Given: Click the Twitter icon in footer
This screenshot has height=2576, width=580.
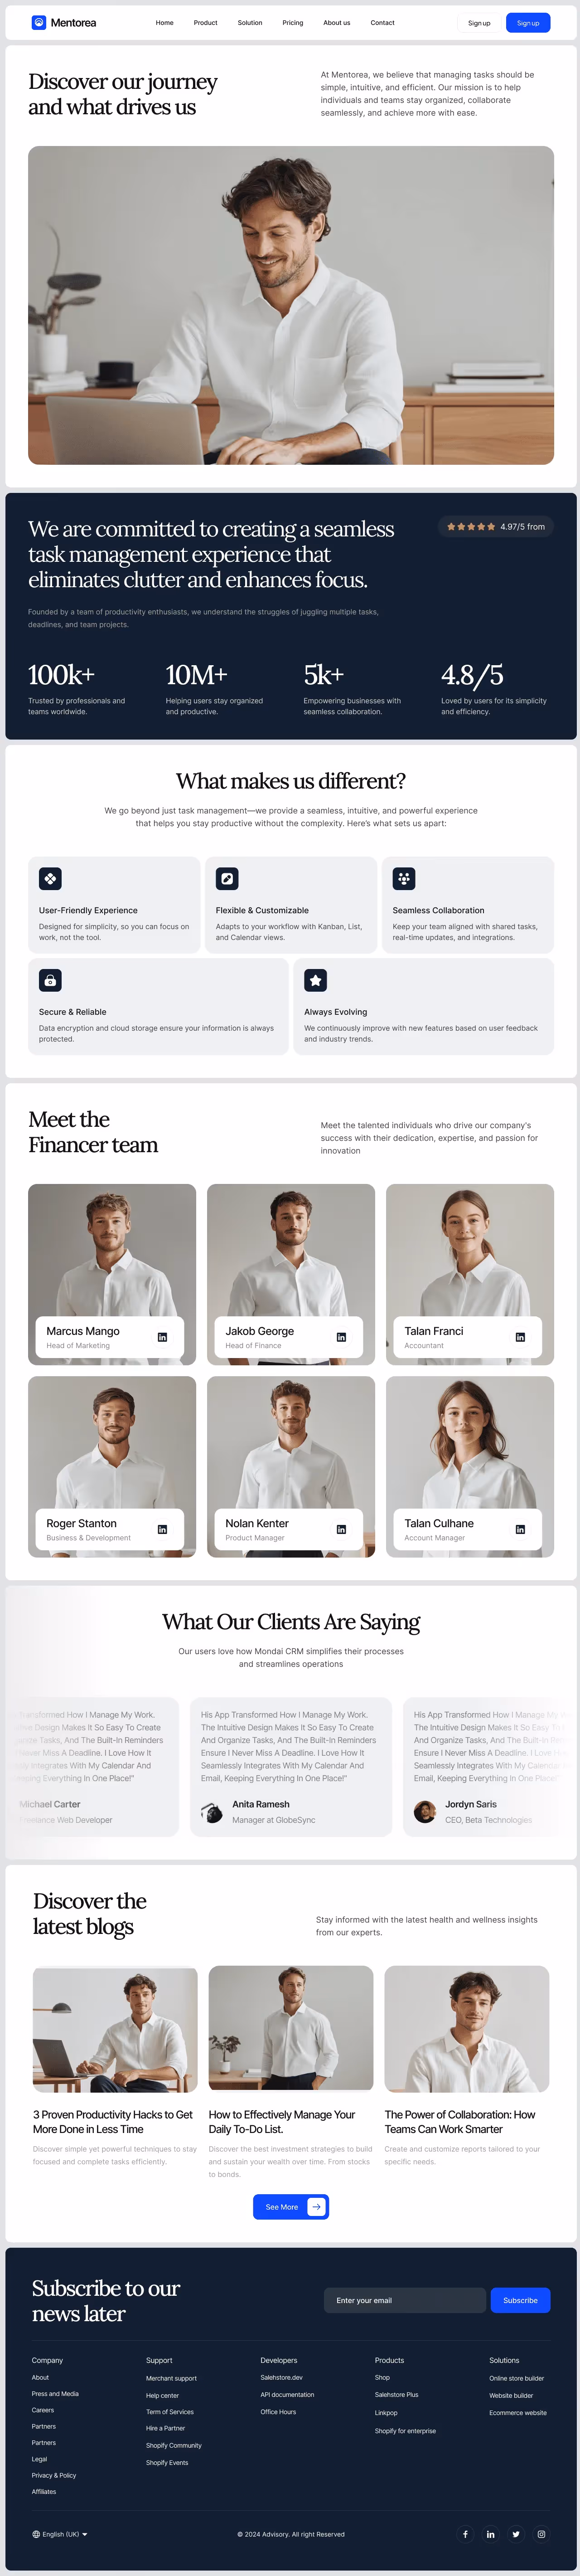Looking at the screenshot, I should coord(516,2534).
